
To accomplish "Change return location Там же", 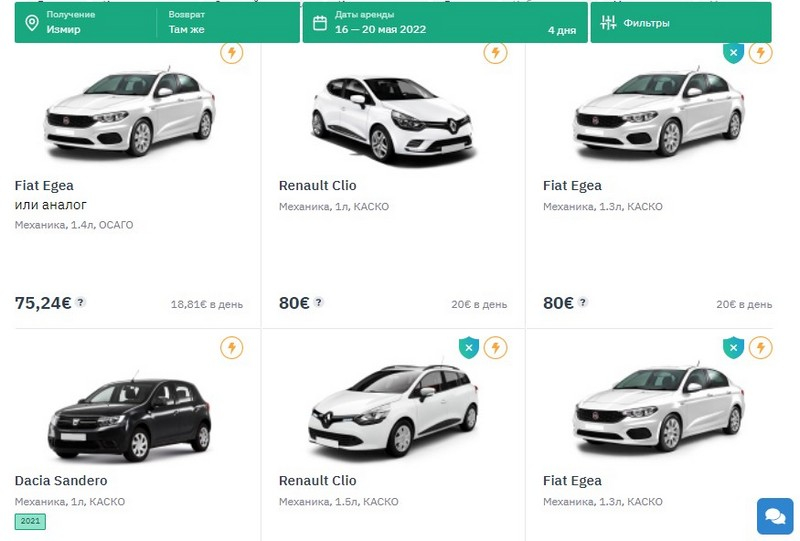I will 225,23.
